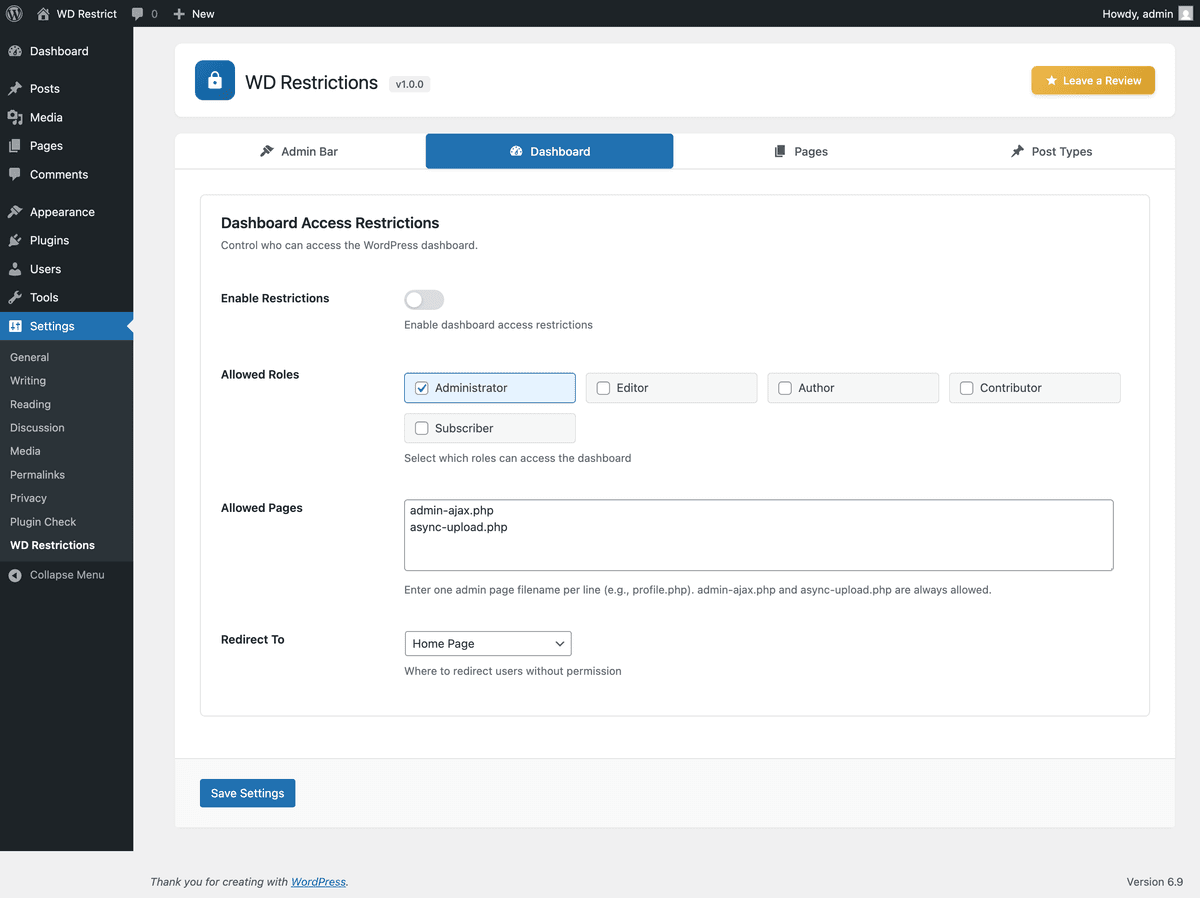Open the WordPress footer link
The image size is (1200, 898).
[318, 881]
